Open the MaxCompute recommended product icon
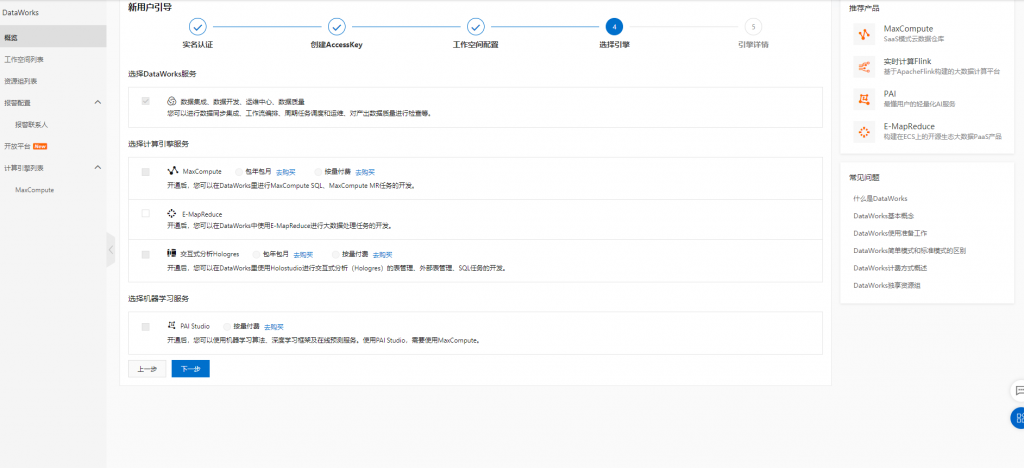The width and height of the screenshot is (1024, 468). coord(864,34)
